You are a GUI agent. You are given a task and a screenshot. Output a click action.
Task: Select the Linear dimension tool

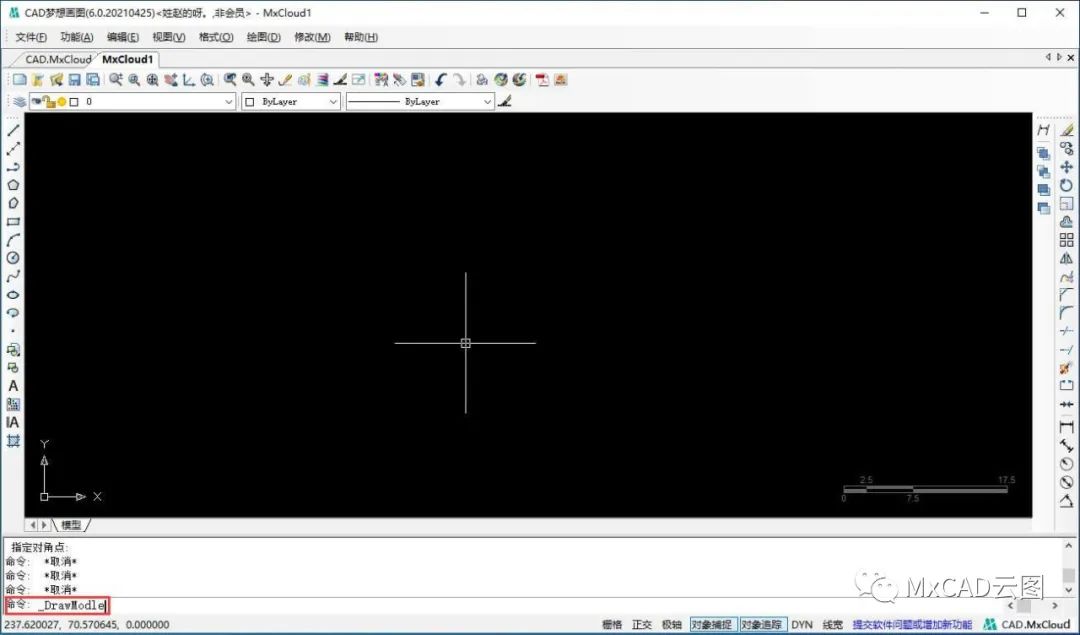(x=1066, y=427)
